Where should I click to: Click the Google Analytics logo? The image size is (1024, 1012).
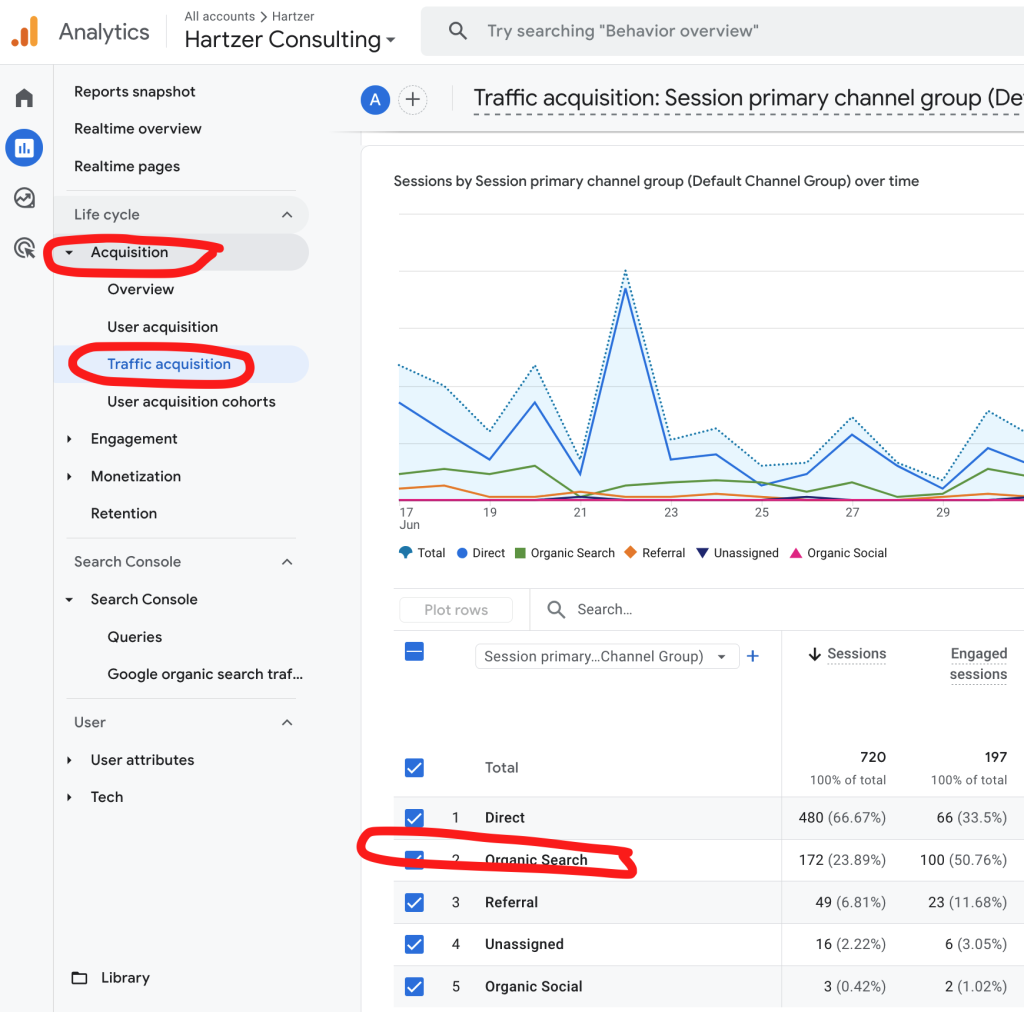pos(25,31)
